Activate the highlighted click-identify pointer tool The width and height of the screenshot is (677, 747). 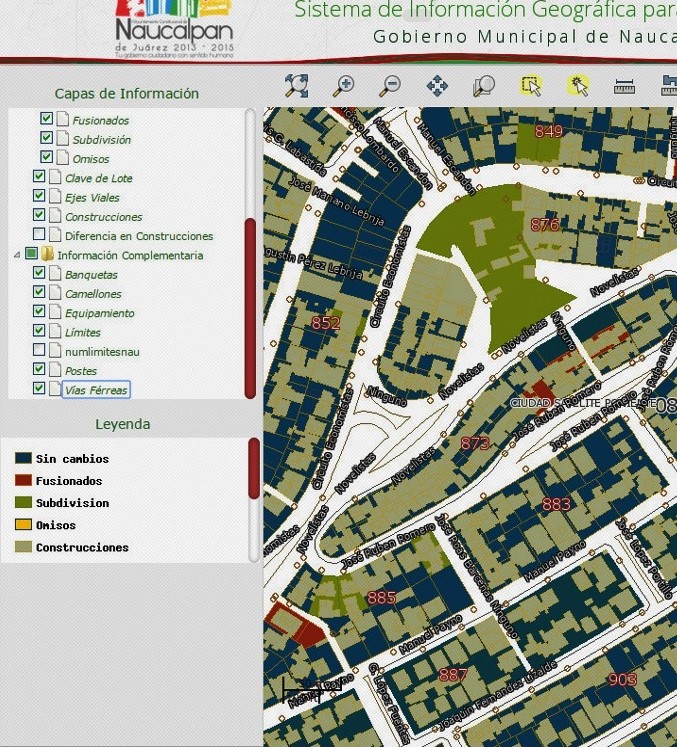point(577,86)
